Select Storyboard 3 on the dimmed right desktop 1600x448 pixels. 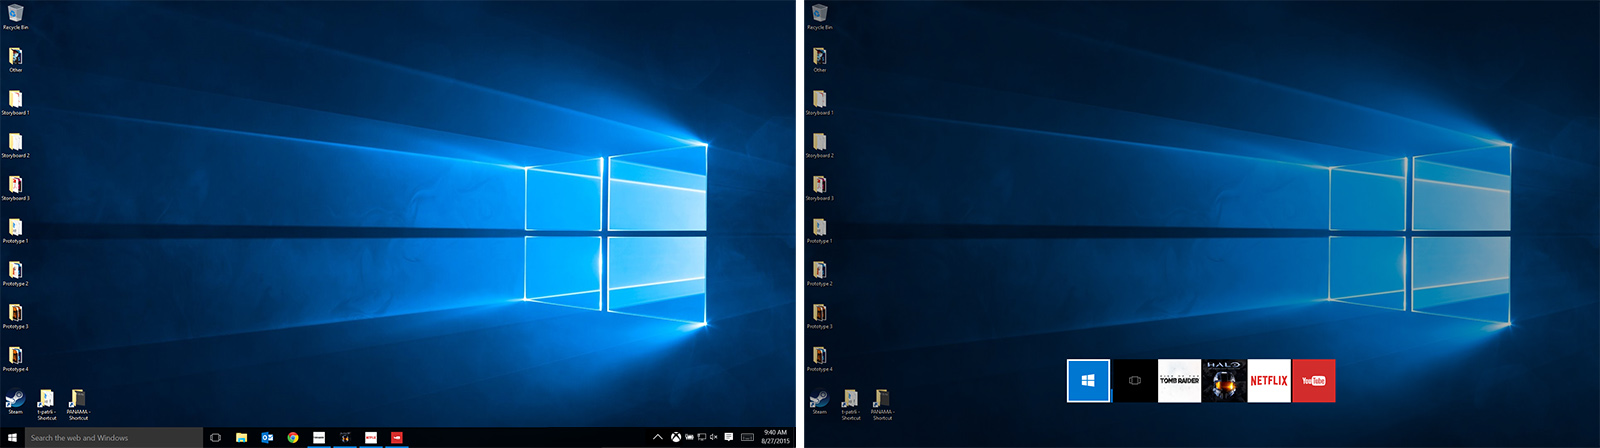[820, 189]
